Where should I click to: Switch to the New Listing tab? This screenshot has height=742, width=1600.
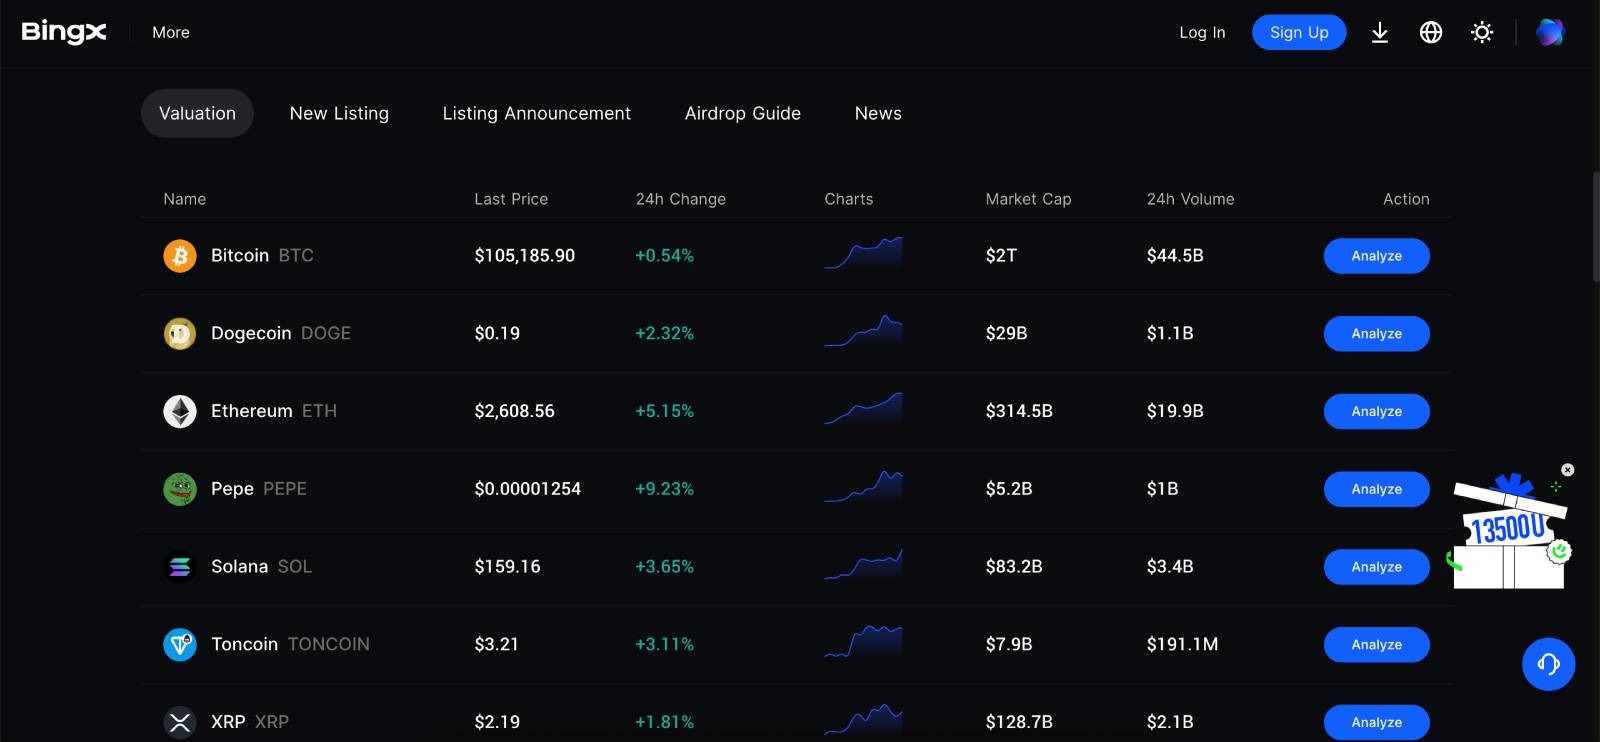point(339,113)
